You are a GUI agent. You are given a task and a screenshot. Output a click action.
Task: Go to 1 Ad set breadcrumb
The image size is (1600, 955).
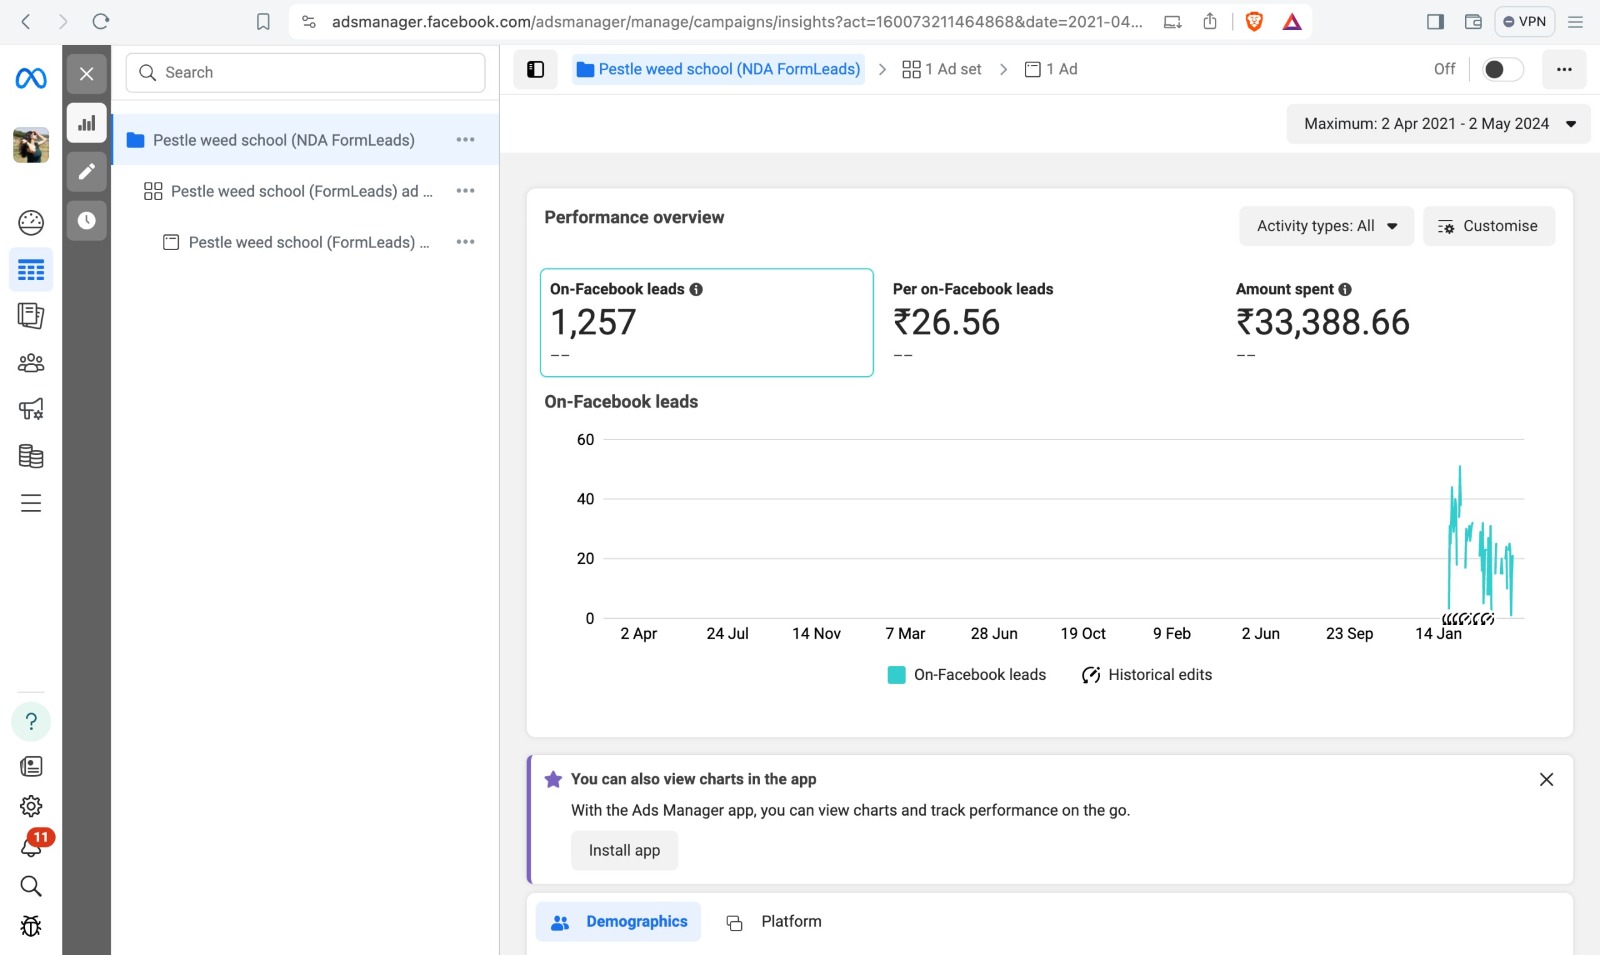942,69
